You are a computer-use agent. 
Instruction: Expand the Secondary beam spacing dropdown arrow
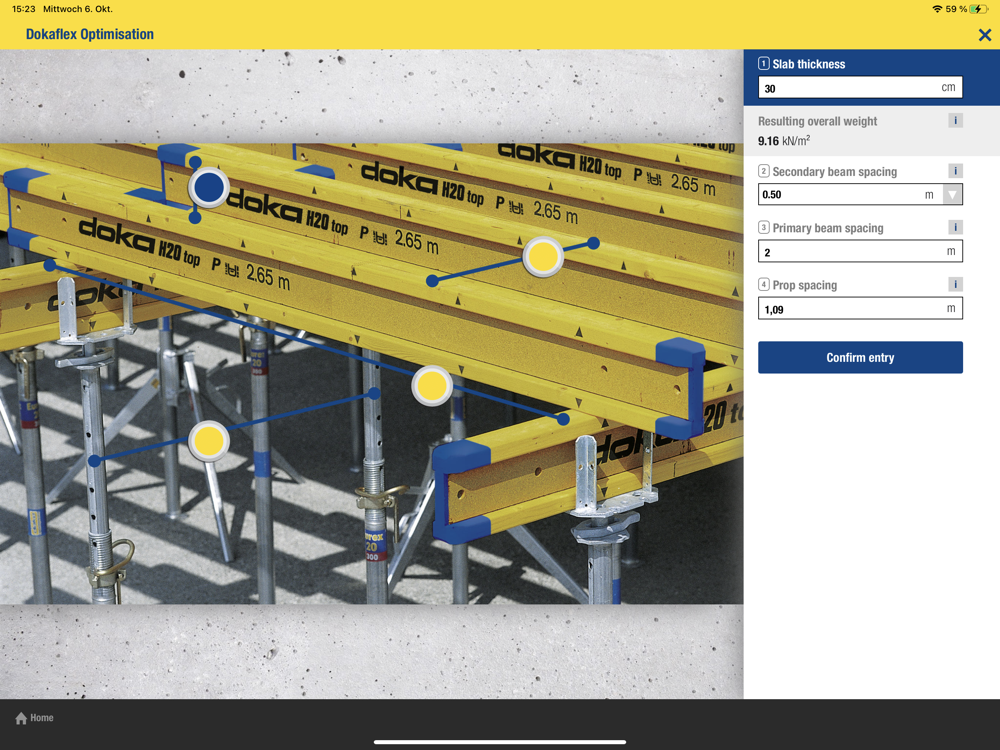pyautogui.click(x=952, y=195)
